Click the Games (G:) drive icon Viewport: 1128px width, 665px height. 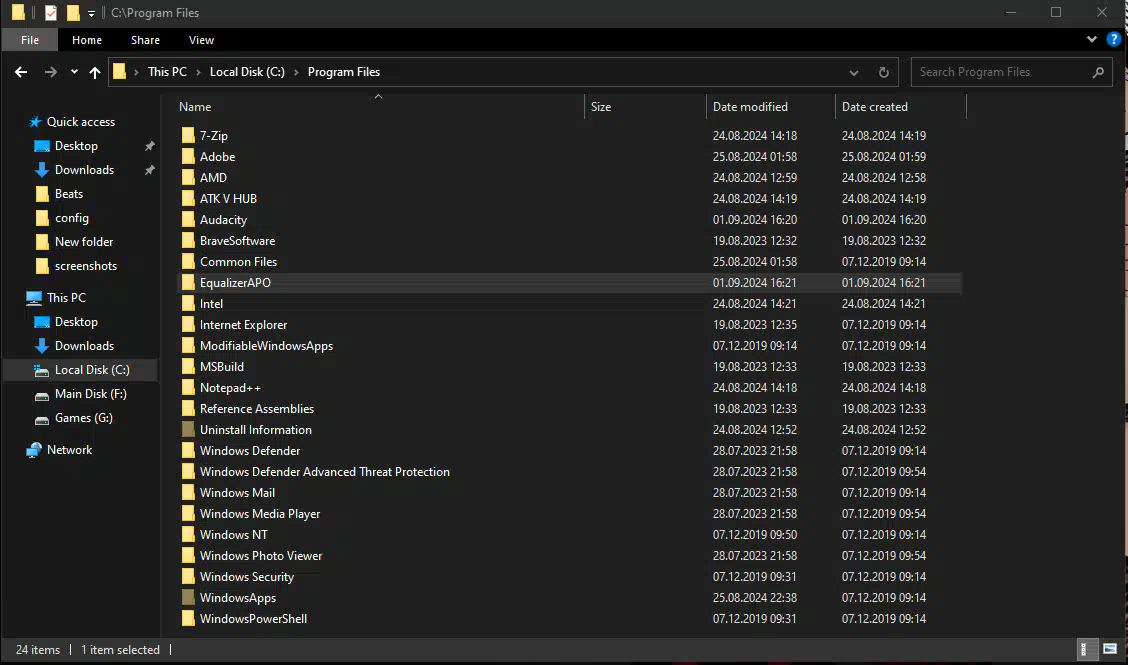(42, 419)
